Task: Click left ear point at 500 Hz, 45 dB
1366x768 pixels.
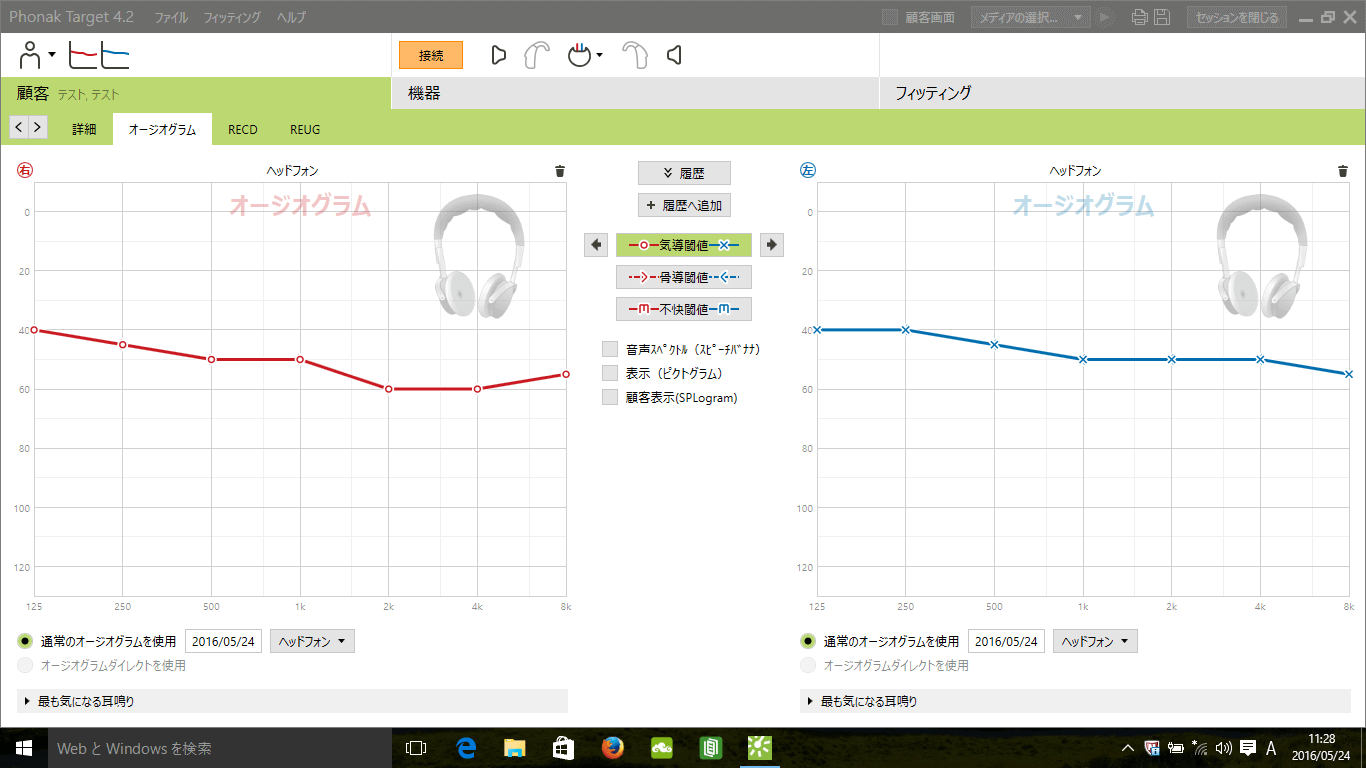Action: pyautogui.click(x=994, y=344)
